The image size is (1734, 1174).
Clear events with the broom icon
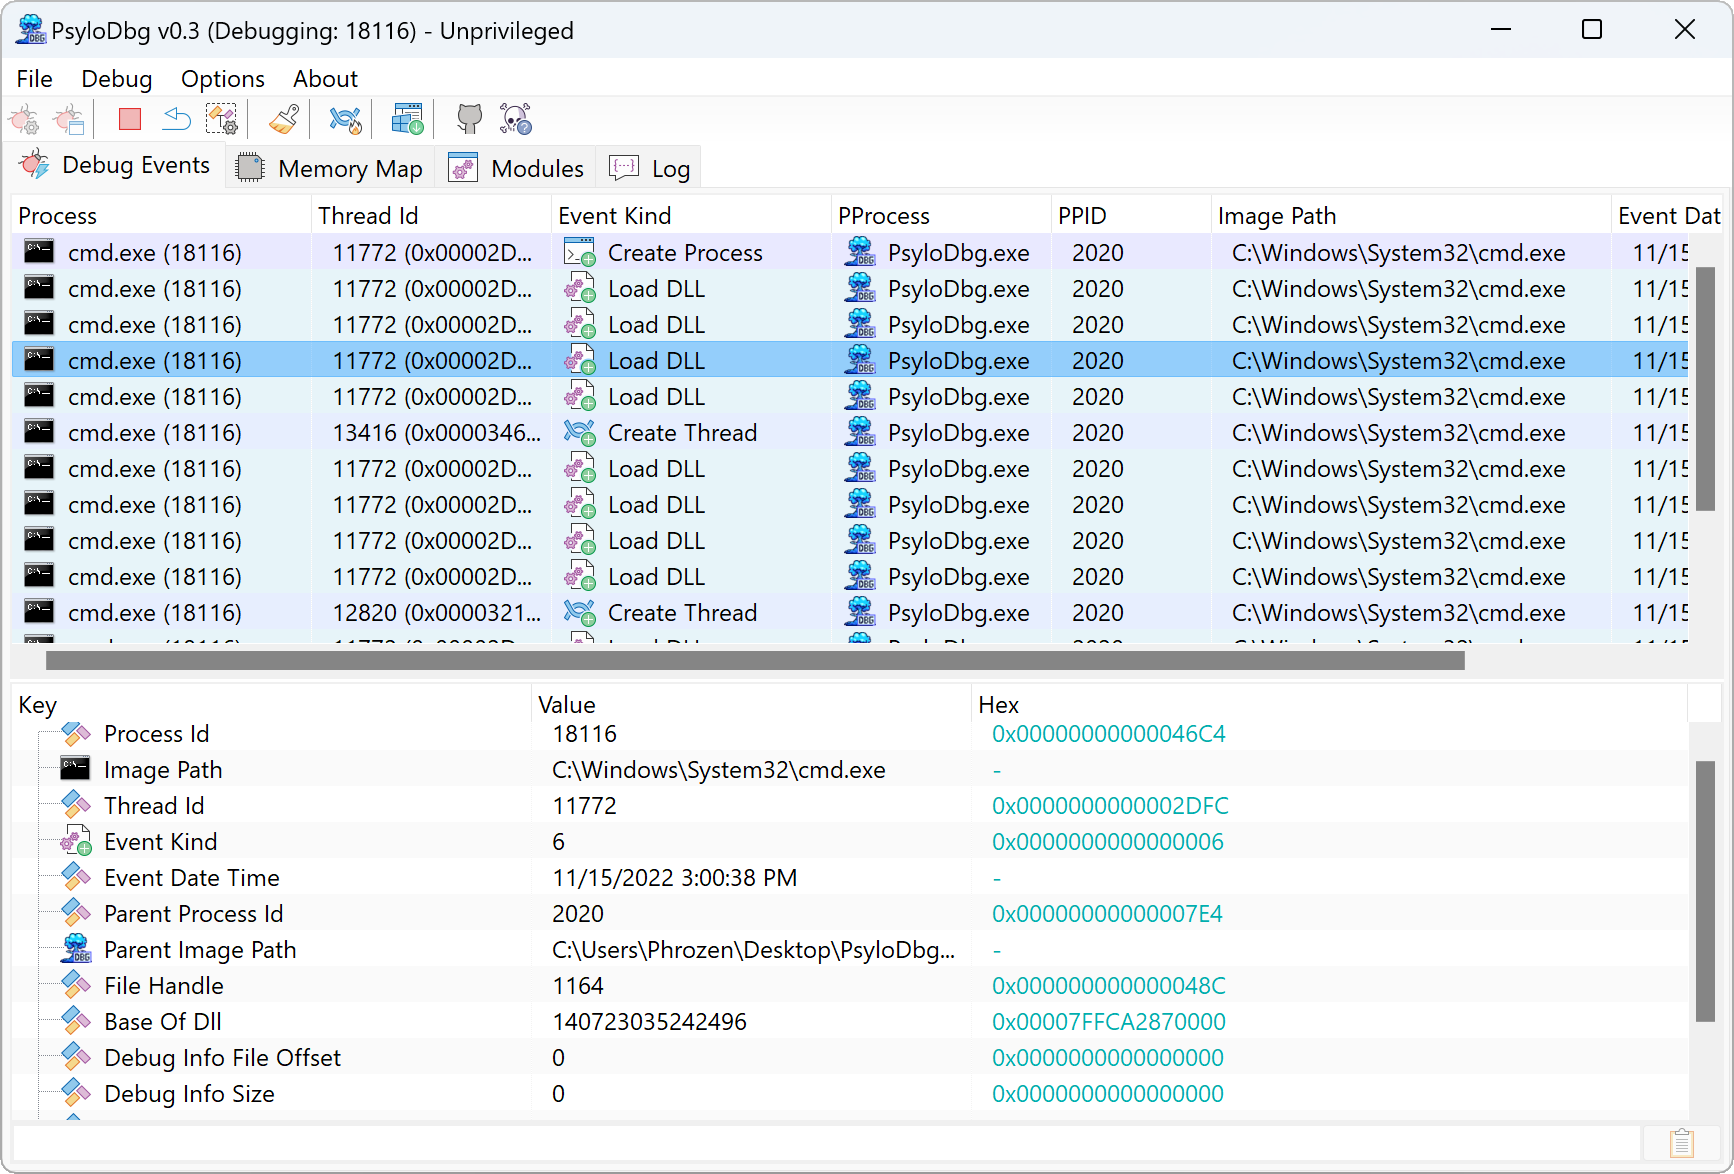click(285, 119)
